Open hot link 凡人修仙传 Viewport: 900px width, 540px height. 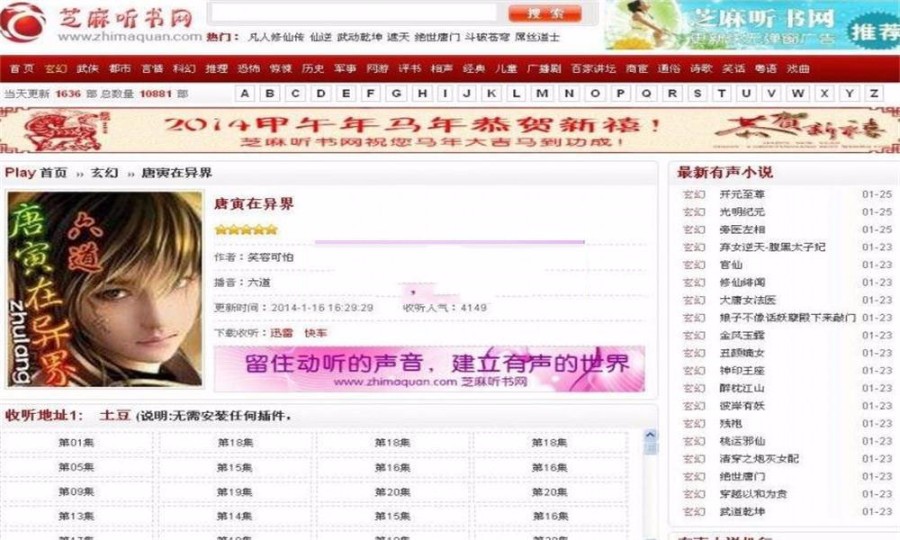pos(276,37)
